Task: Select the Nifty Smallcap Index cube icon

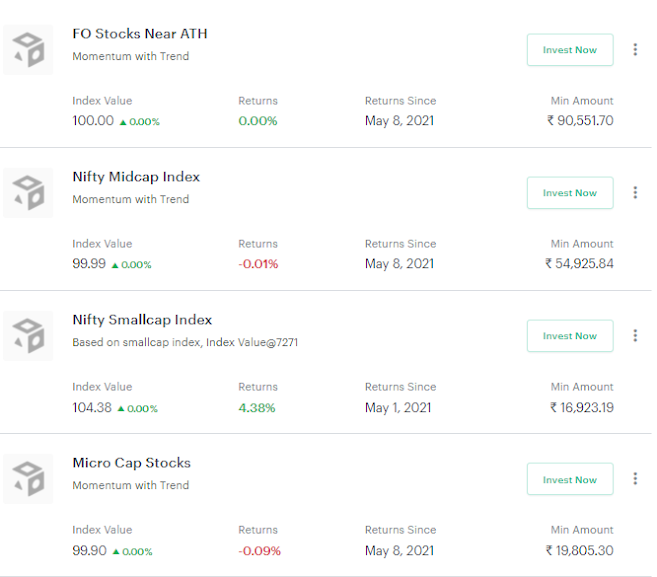Action: pyautogui.click(x=28, y=336)
